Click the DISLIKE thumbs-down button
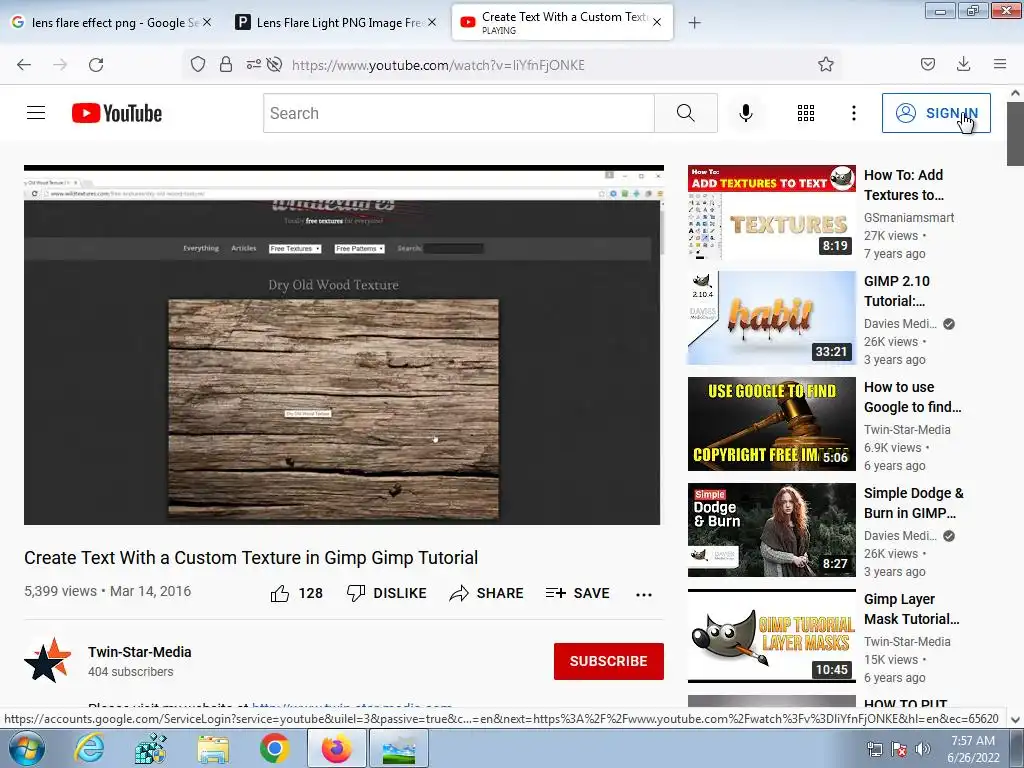1024x768 pixels. pos(387,593)
